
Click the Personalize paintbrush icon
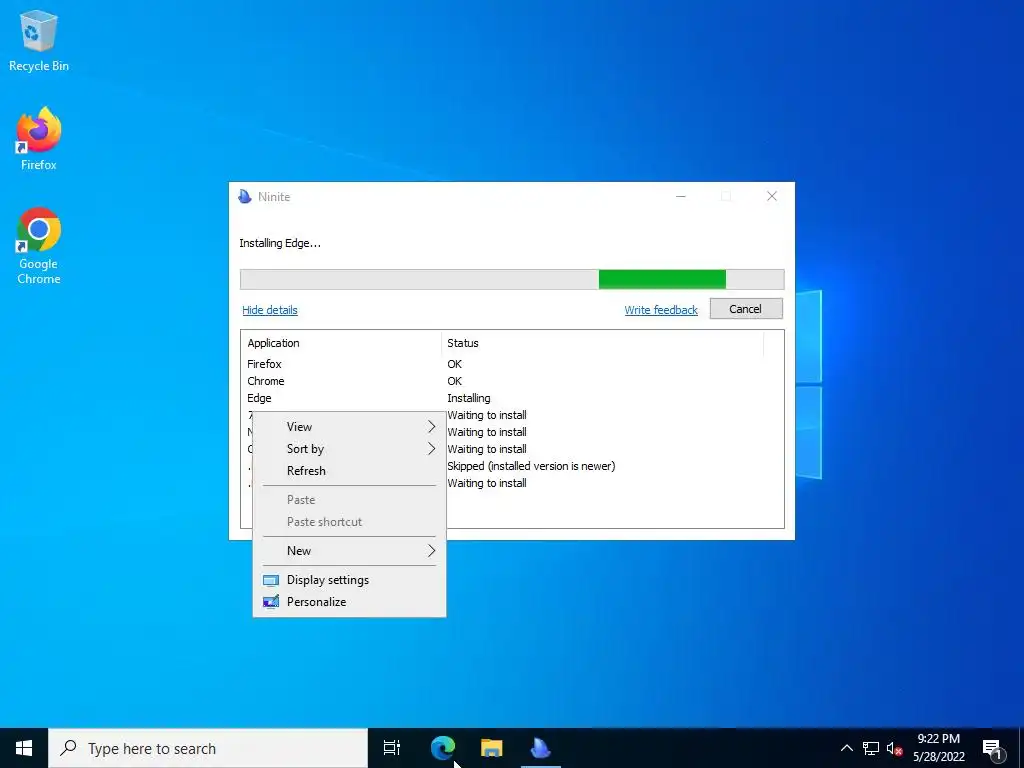(x=270, y=602)
